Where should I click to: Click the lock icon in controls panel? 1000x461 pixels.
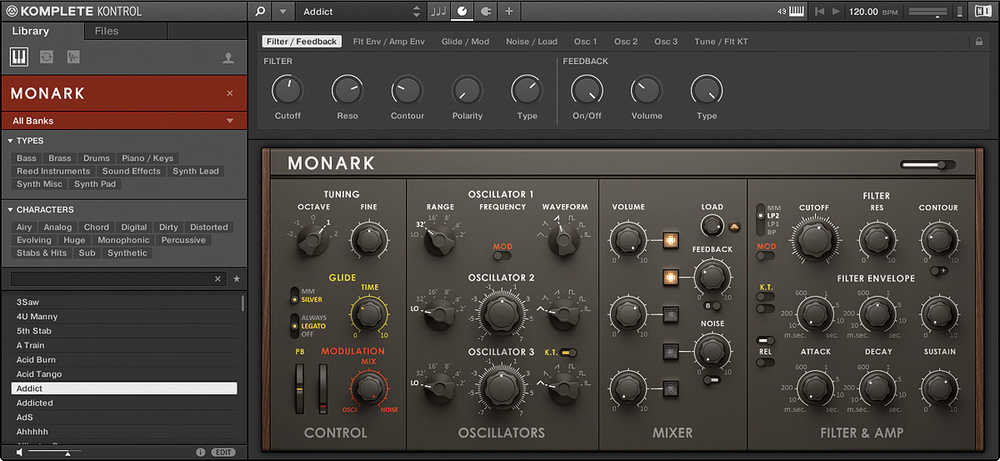click(979, 41)
